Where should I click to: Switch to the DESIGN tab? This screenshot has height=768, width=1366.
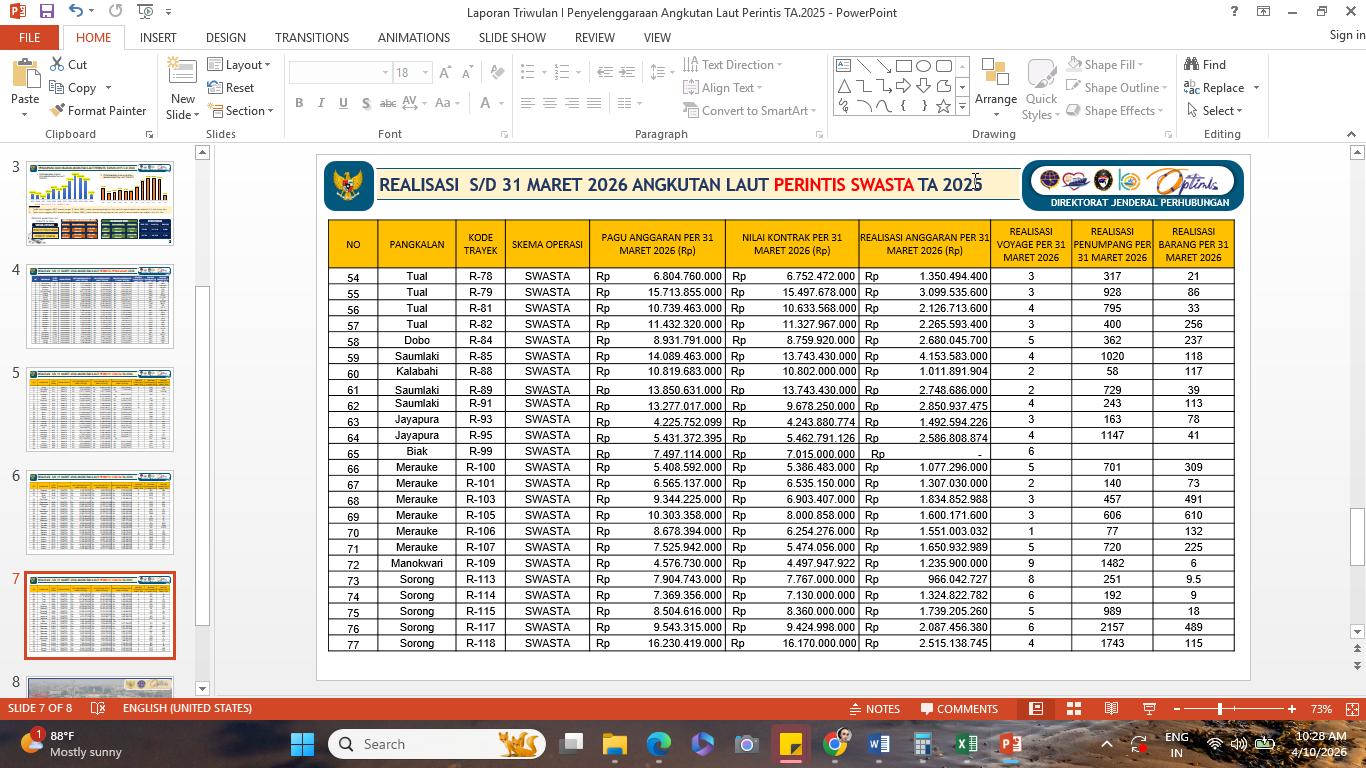click(x=226, y=37)
